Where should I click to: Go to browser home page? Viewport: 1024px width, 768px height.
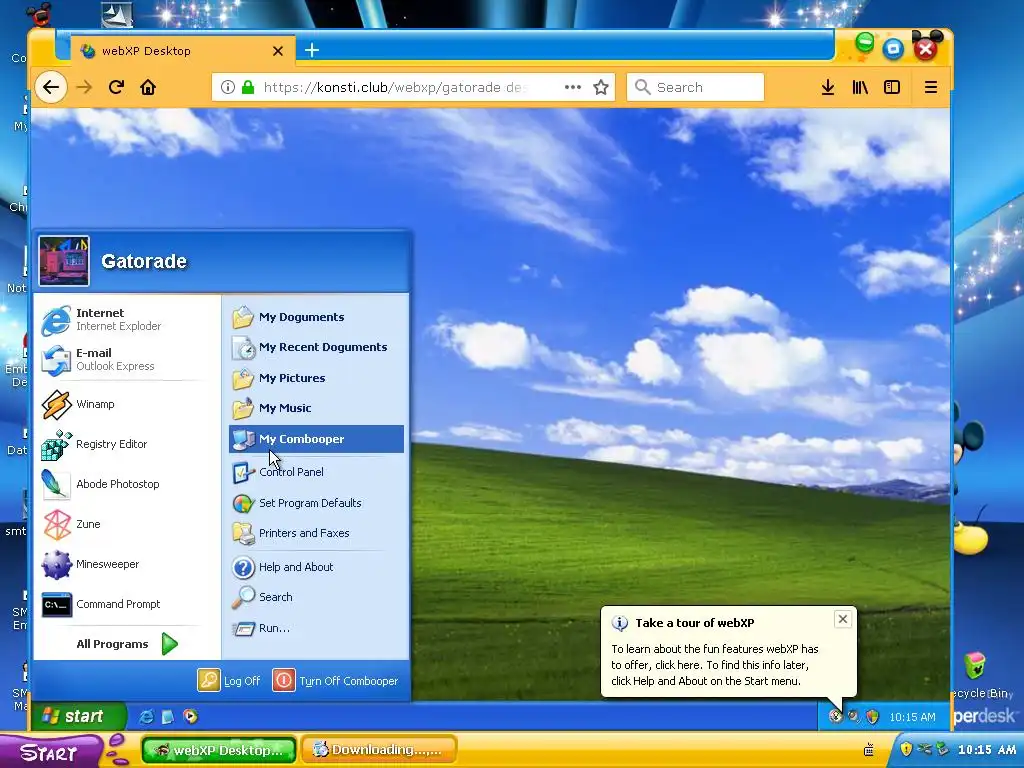click(148, 88)
